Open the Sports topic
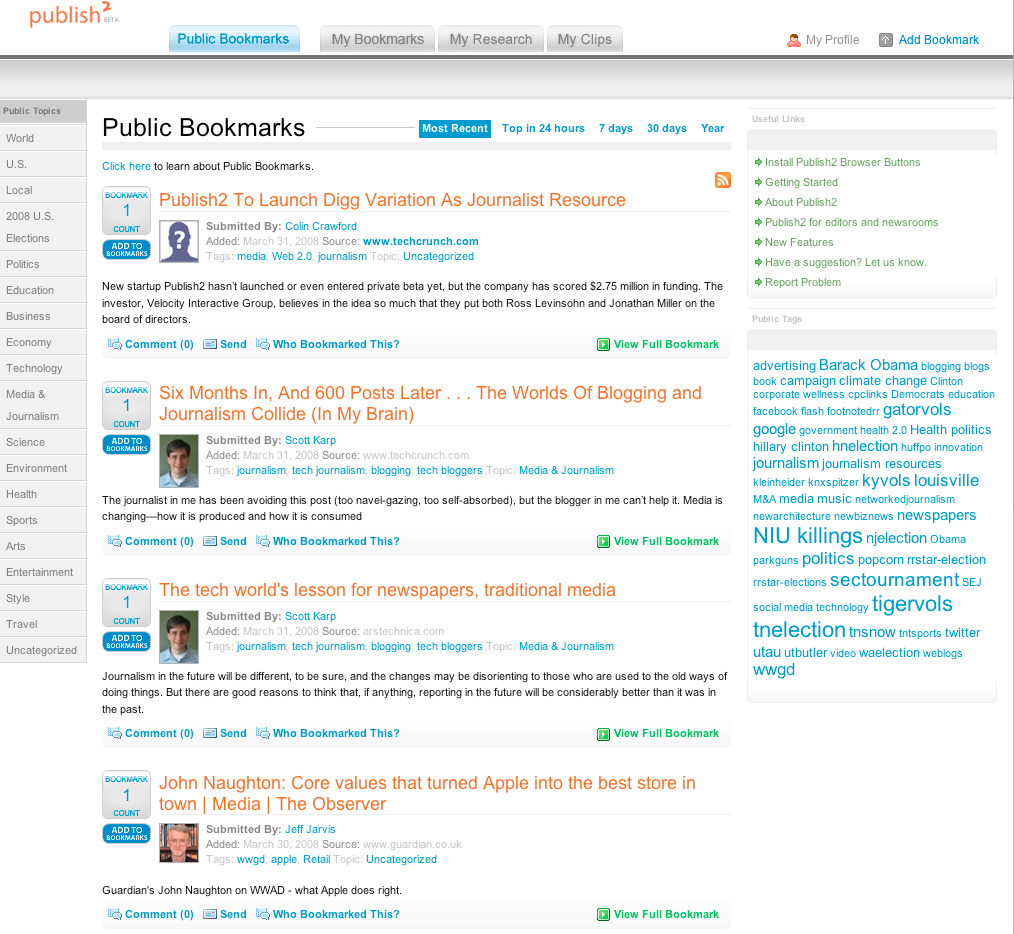Screen dimensions: 1014x934 (43, 520)
